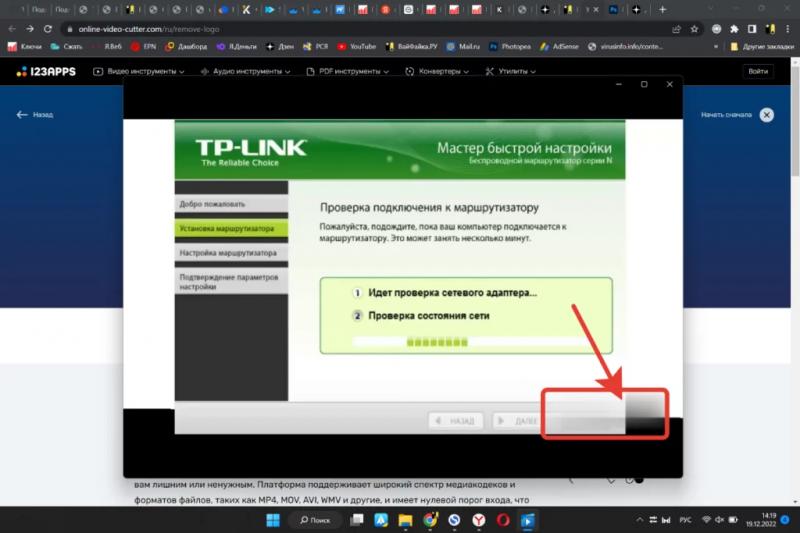This screenshot has width=800, height=533.
Task: Click the browser reload page icon
Action: (x=47, y=29)
